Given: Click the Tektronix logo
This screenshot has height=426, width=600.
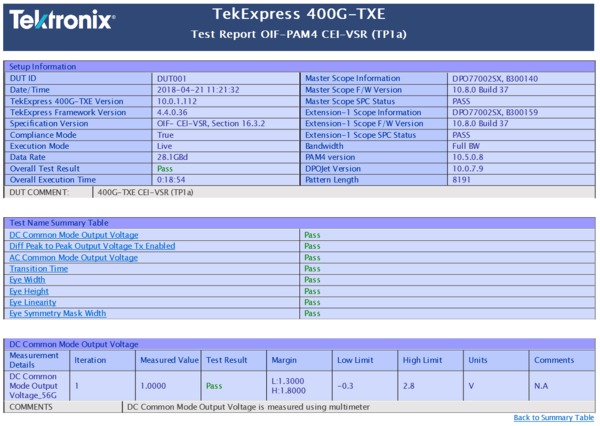Looking at the screenshot, I should (x=62, y=20).
